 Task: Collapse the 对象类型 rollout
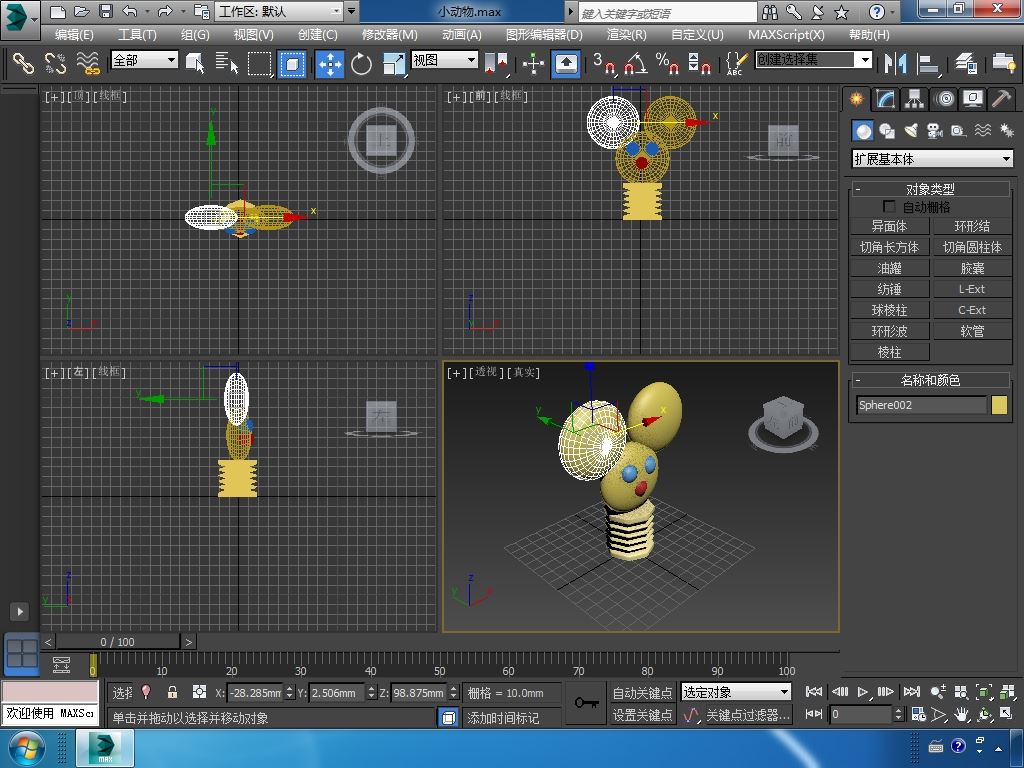(930, 189)
